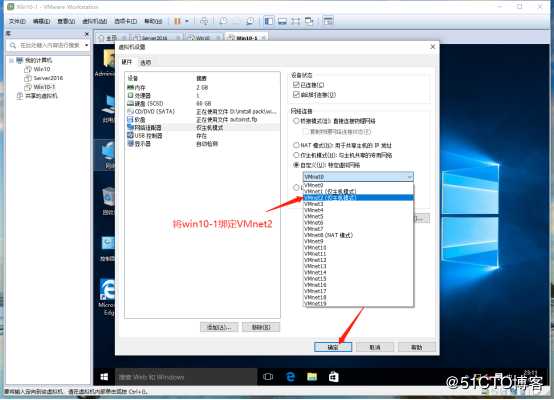The height and width of the screenshot is (400, 554).
Task: Collapse the VMnet0 custom network combo box
Action: point(358,176)
